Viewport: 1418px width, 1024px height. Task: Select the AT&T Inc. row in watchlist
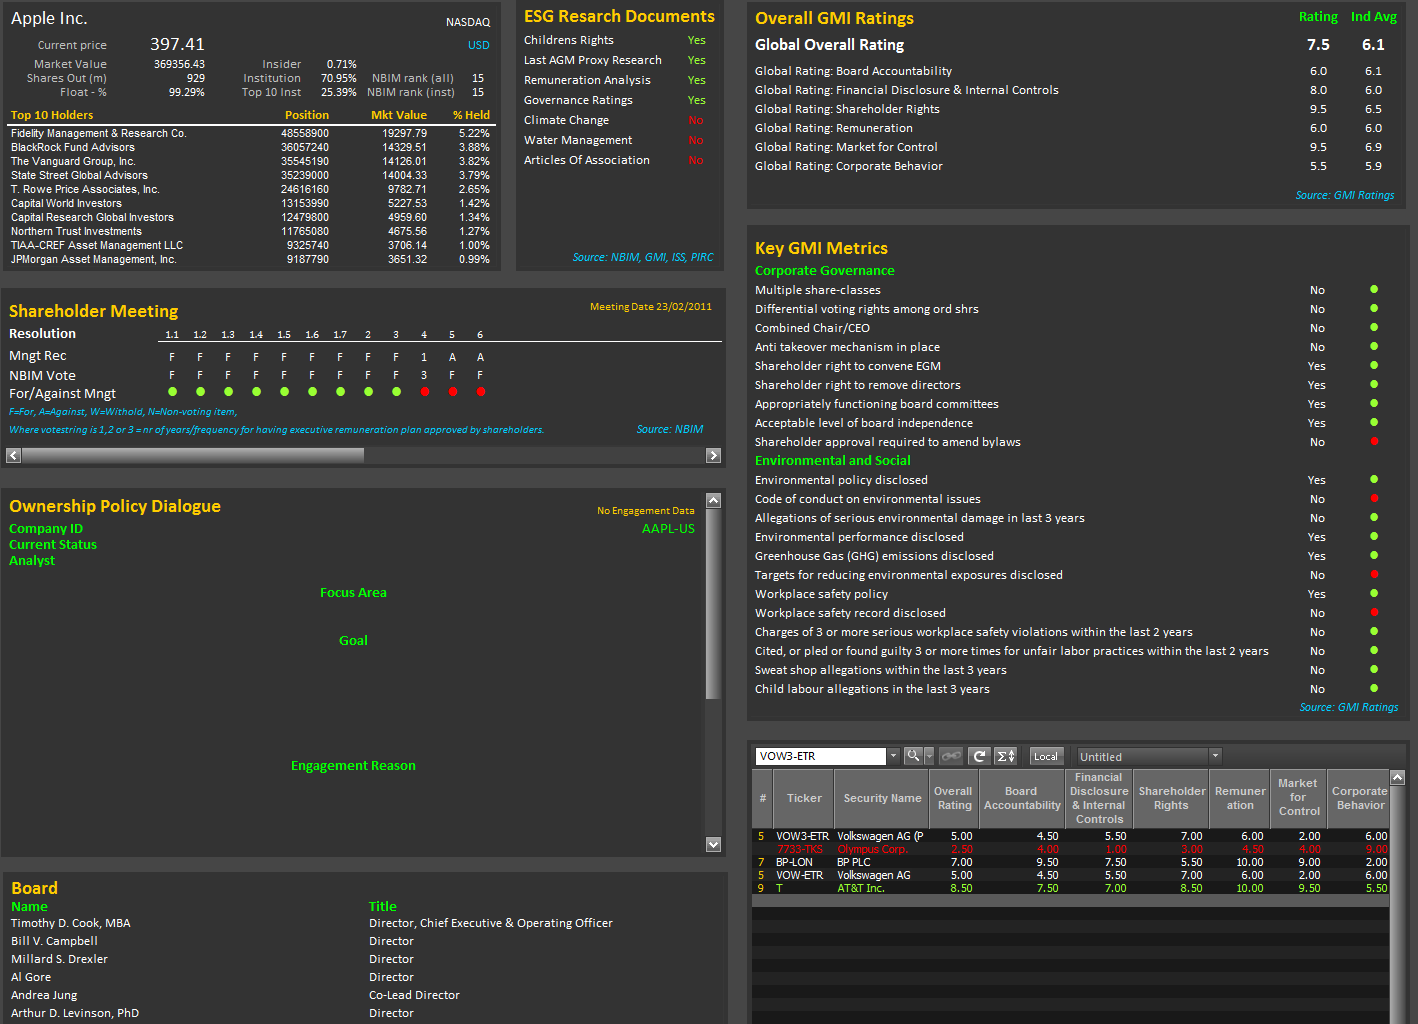coord(1070,888)
